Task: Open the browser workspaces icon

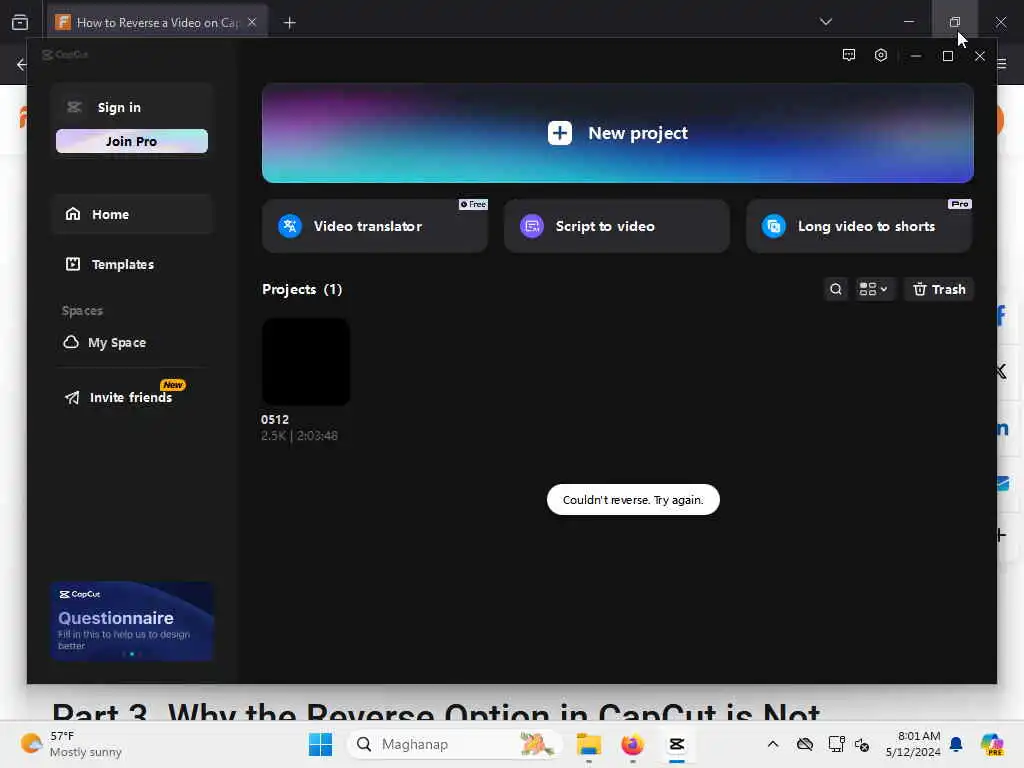Action: [20, 22]
